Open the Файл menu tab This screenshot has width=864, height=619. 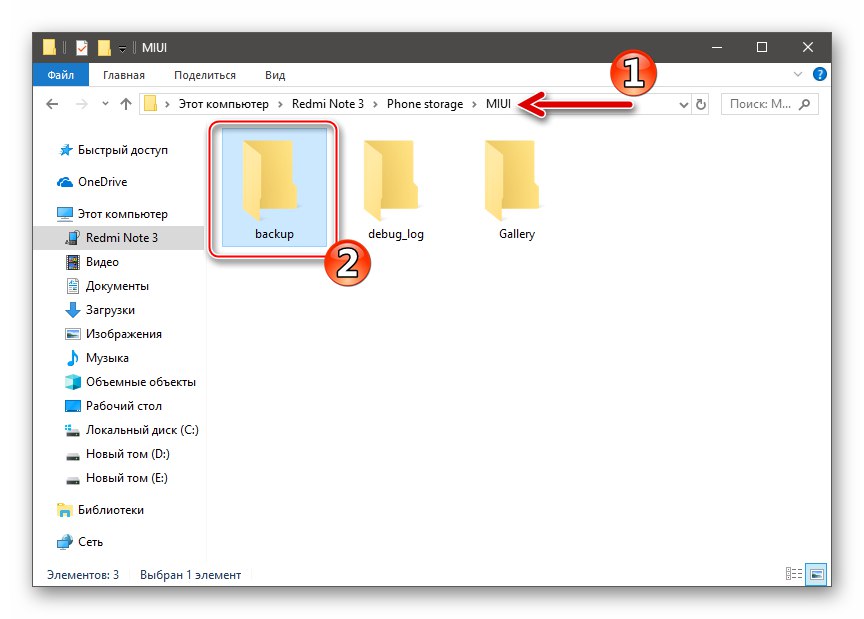[61, 75]
